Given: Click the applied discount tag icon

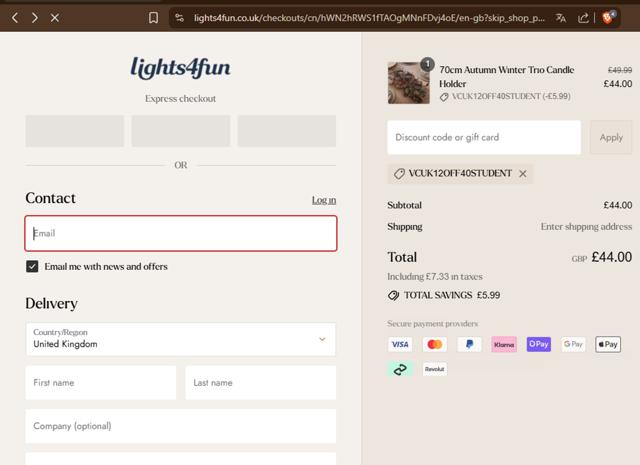Looking at the screenshot, I should coord(399,174).
